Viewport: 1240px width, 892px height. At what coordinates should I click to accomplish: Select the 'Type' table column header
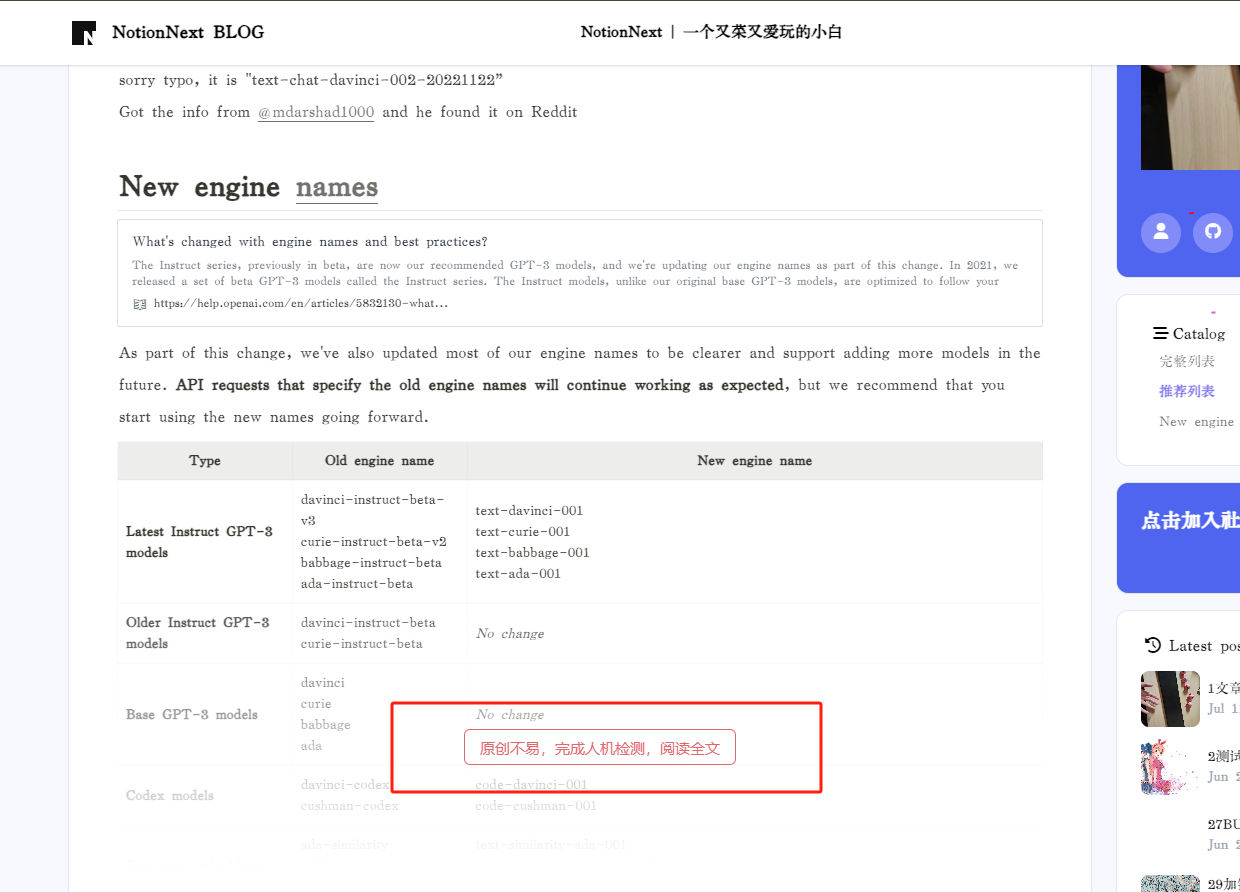(205, 461)
